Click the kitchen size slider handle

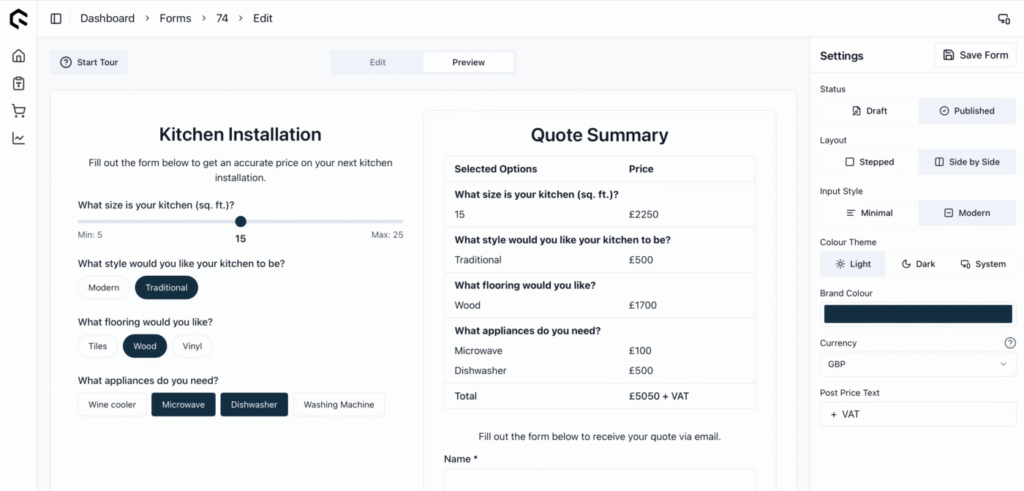click(x=240, y=221)
